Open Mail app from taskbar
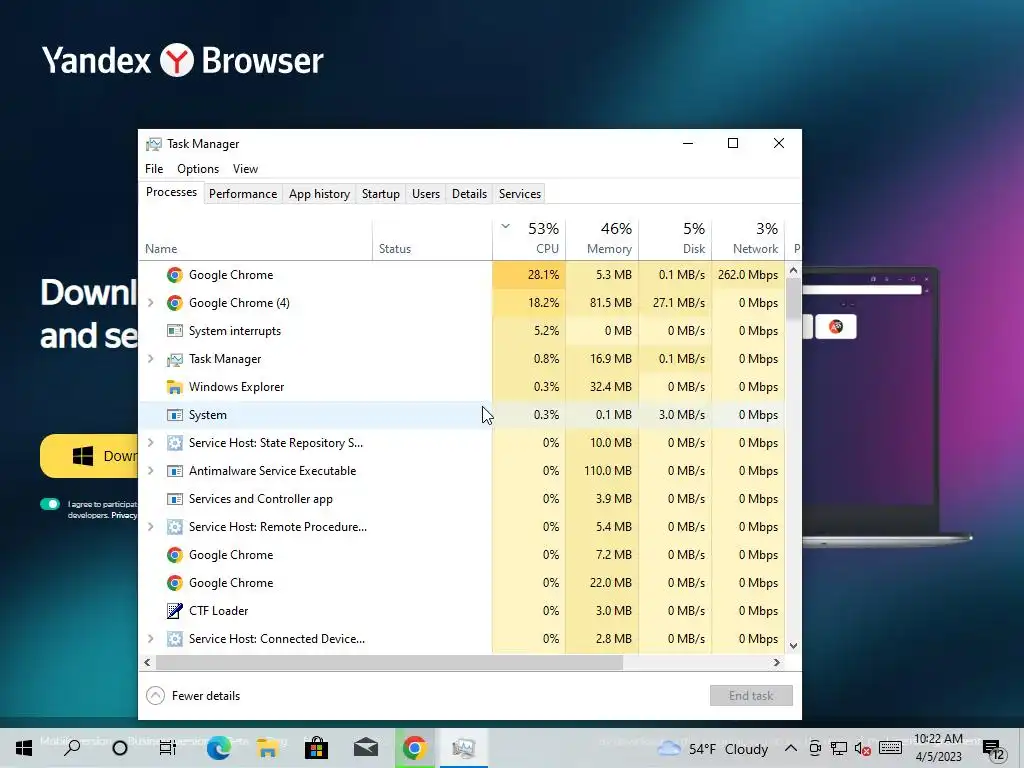Screen dimensions: 1024x768 tap(366, 748)
